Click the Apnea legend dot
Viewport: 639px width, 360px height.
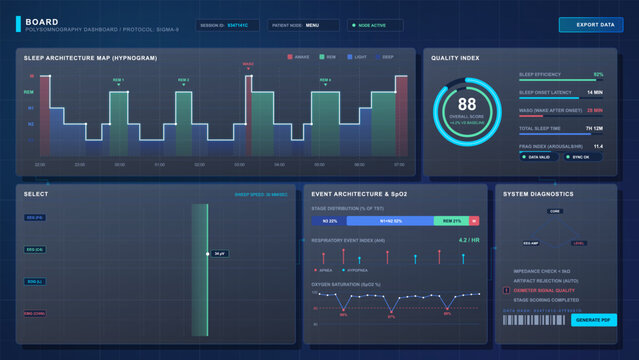(315, 270)
